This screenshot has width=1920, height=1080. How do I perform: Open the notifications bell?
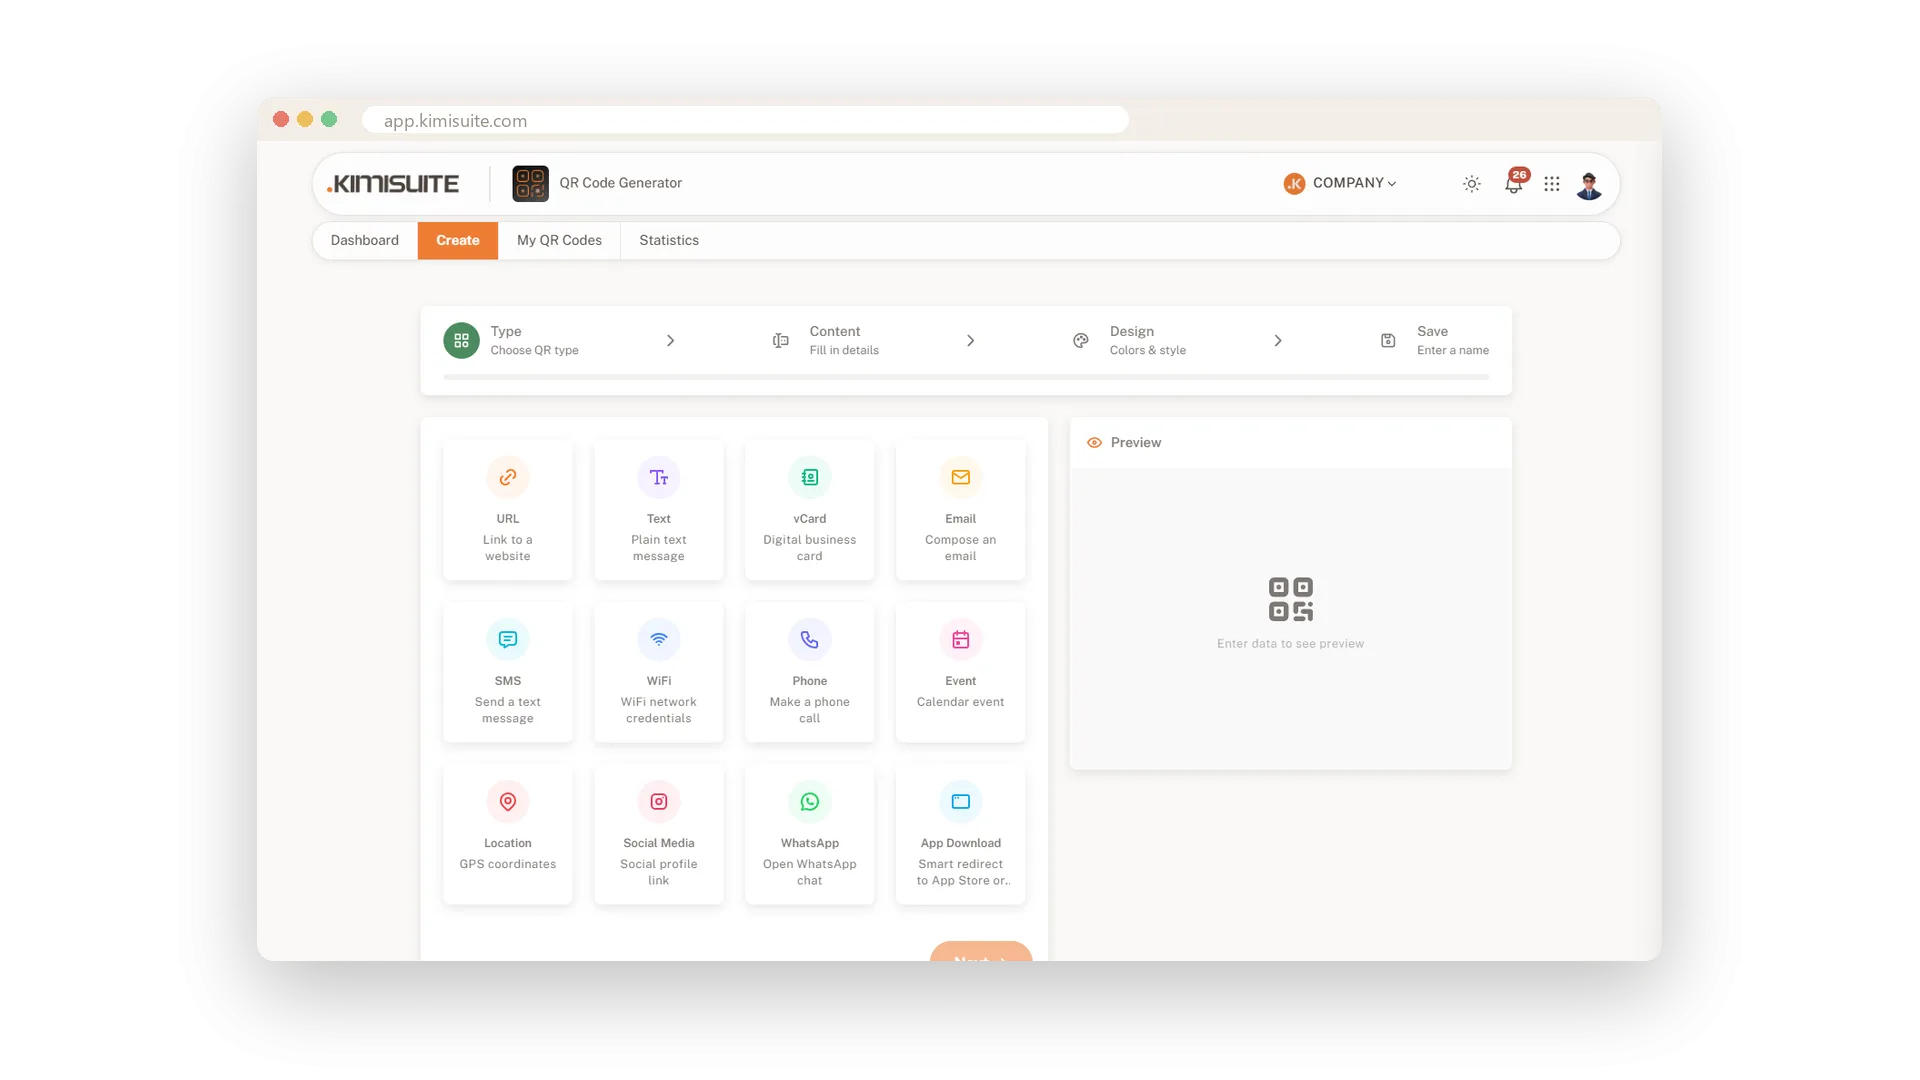pyautogui.click(x=1513, y=185)
